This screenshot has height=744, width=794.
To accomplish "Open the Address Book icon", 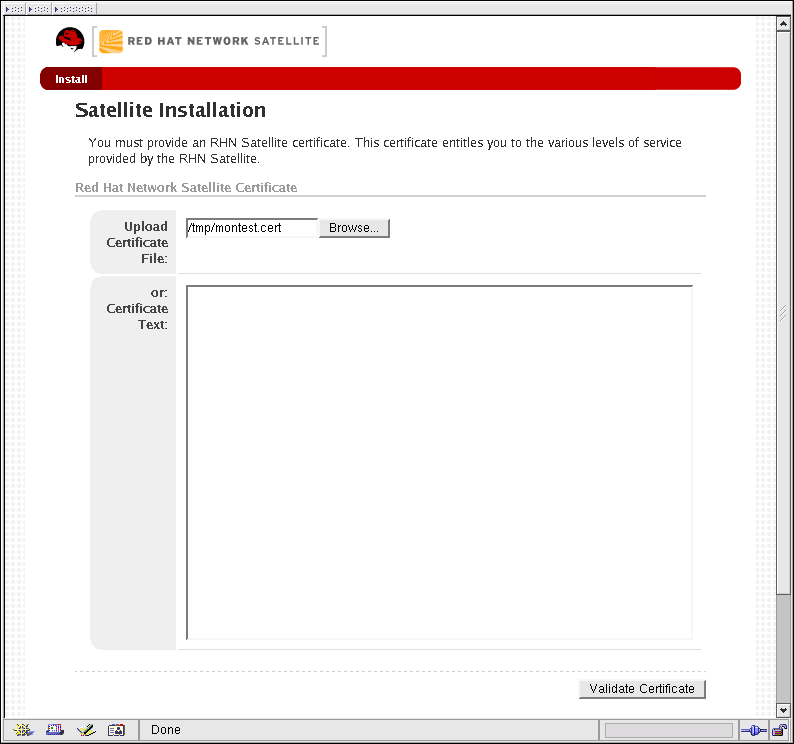I will click(116, 730).
